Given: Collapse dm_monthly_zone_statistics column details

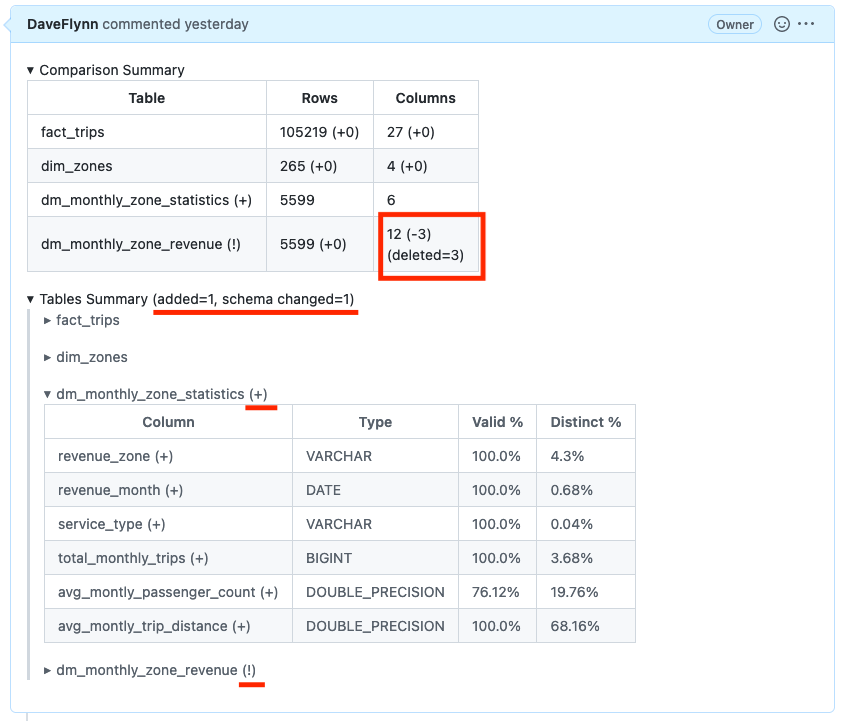Looking at the screenshot, I should (x=49, y=394).
